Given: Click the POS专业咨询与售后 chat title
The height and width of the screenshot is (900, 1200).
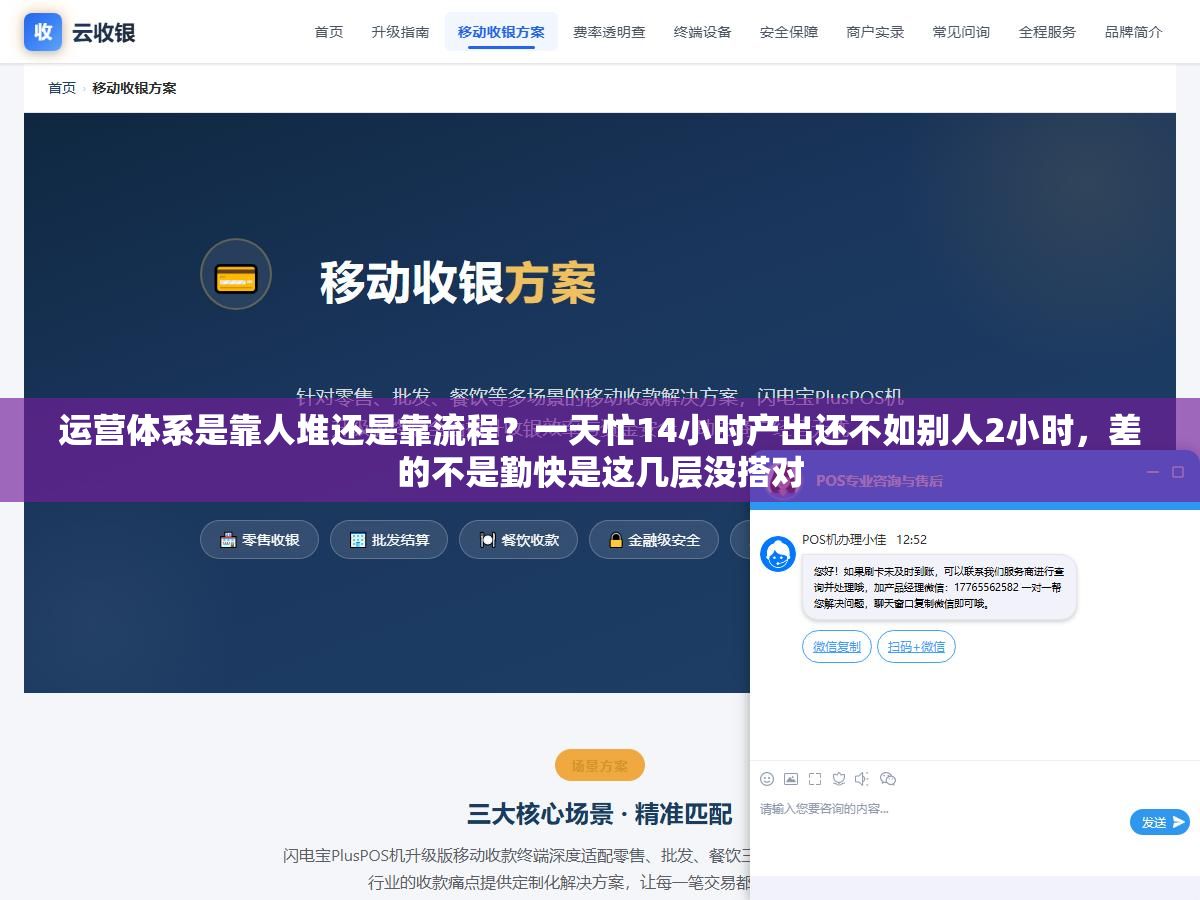Looking at the screenshot, I should coord(879,481).
